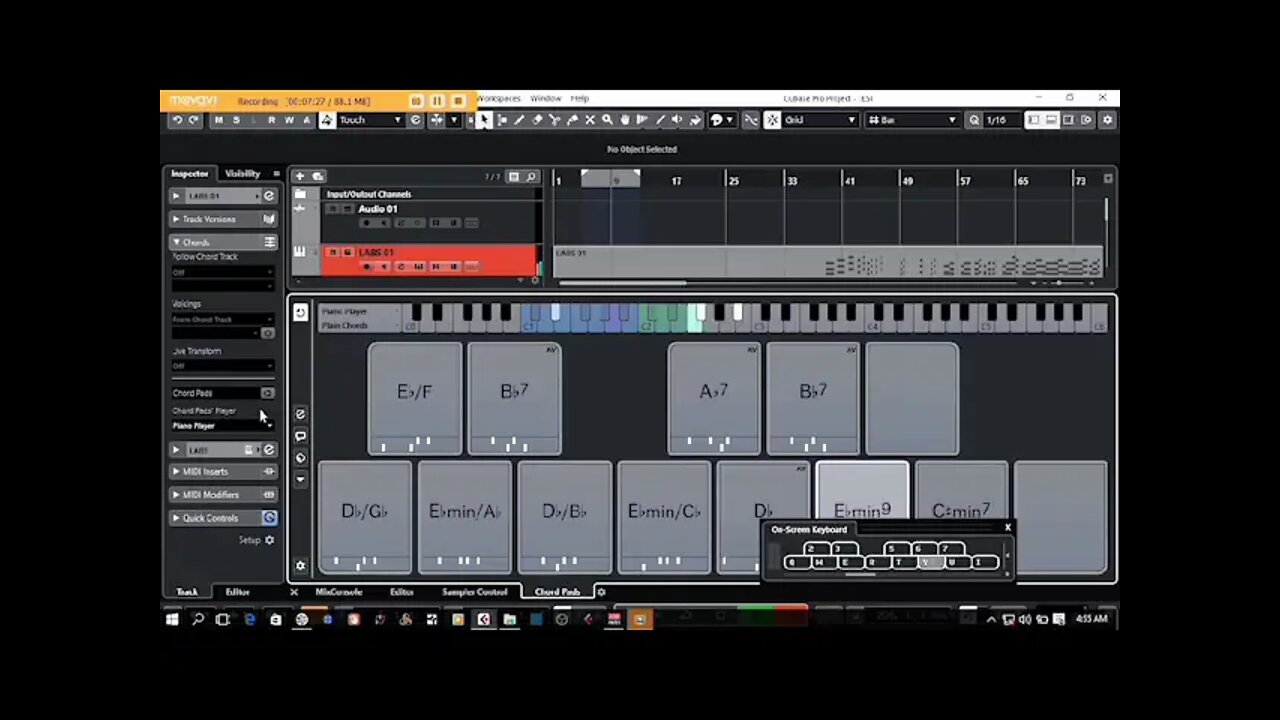Open lower zone tab setup gear

click(601, 592)
